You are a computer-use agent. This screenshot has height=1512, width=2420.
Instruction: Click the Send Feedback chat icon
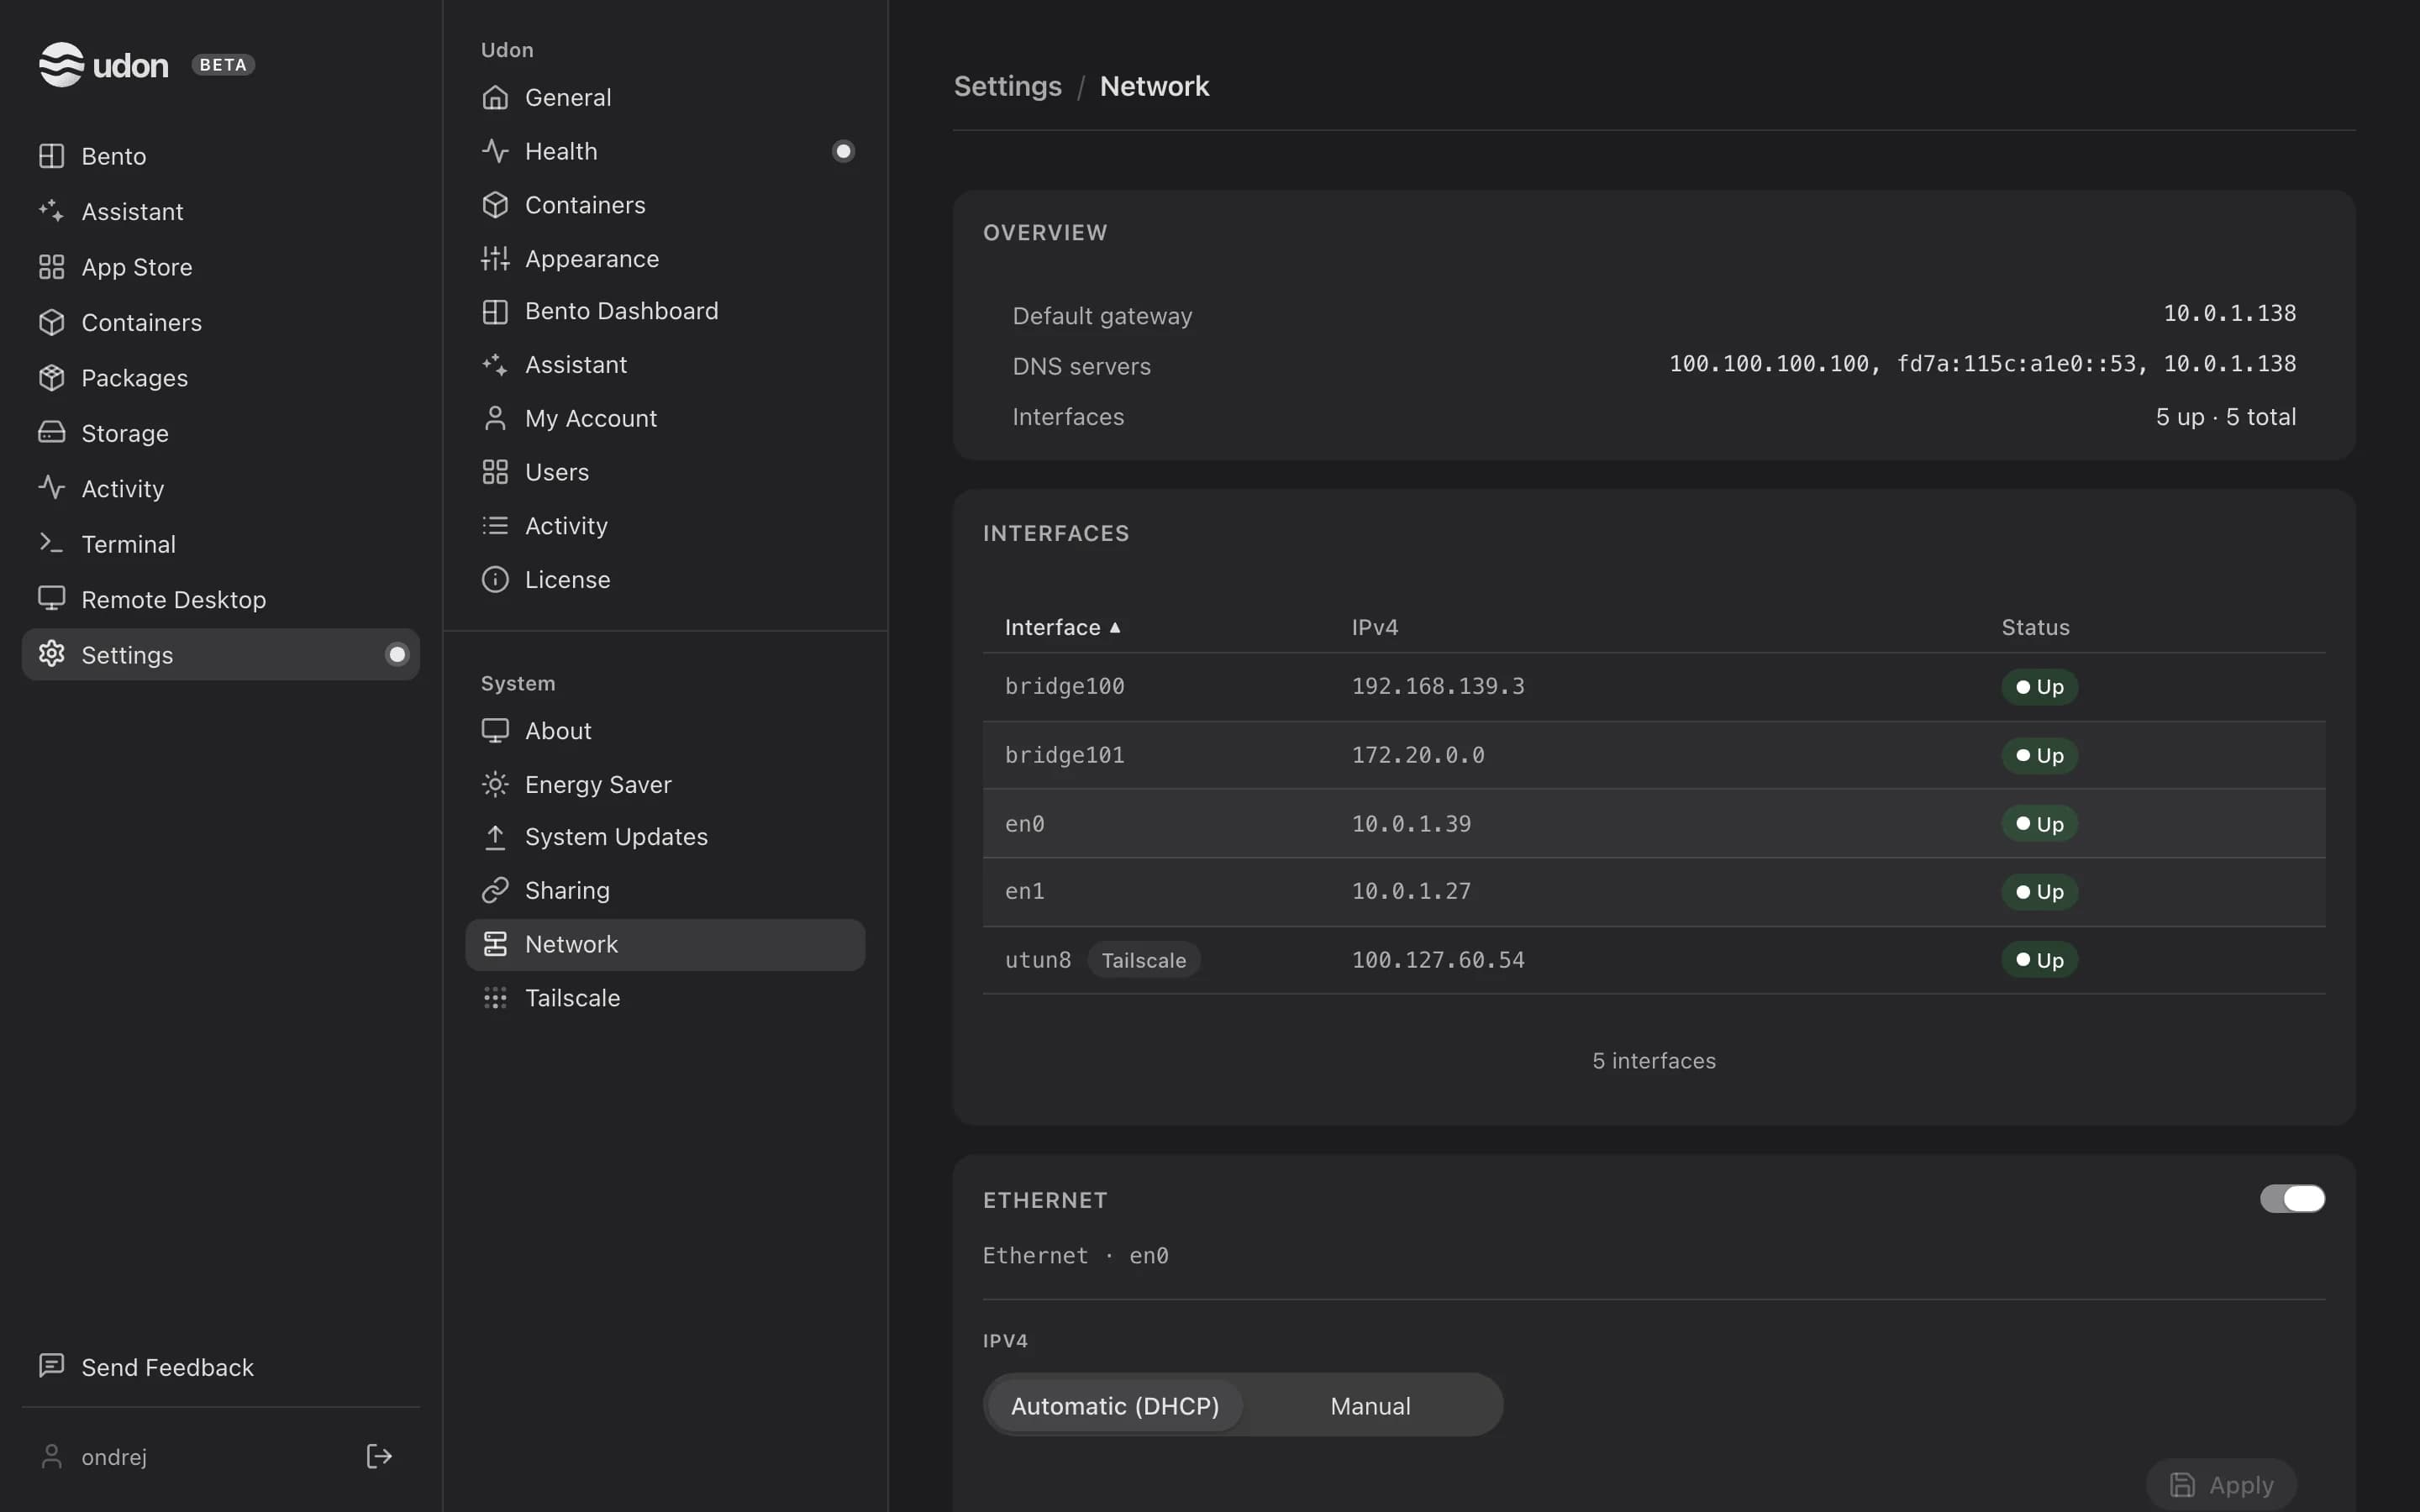click(x=51, y=1366)
